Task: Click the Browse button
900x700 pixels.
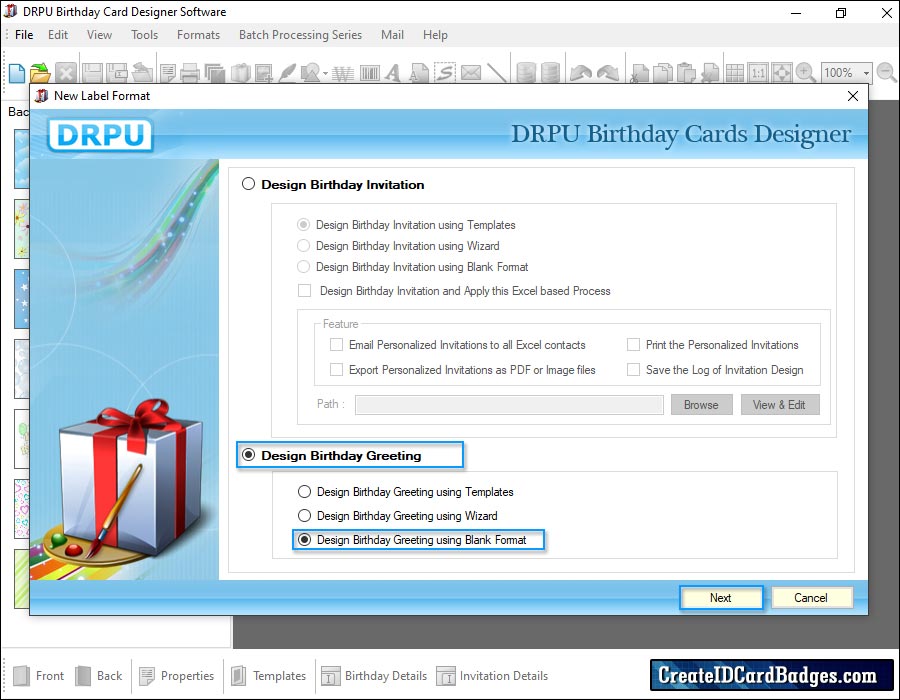Action: click(701, 405)
